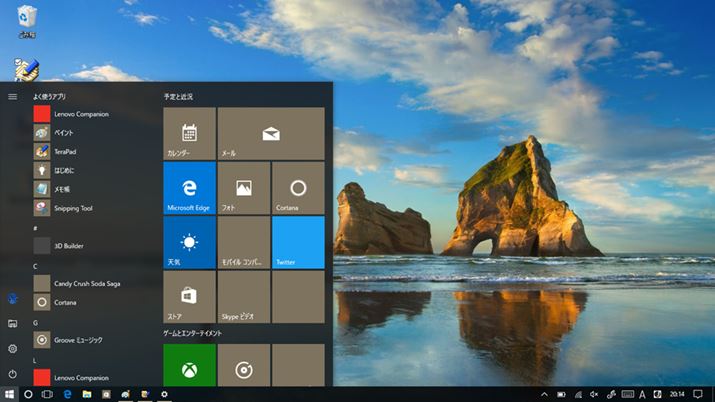
Task: Open the Photos (フォト) tile
Action: (x=243, y=188)
